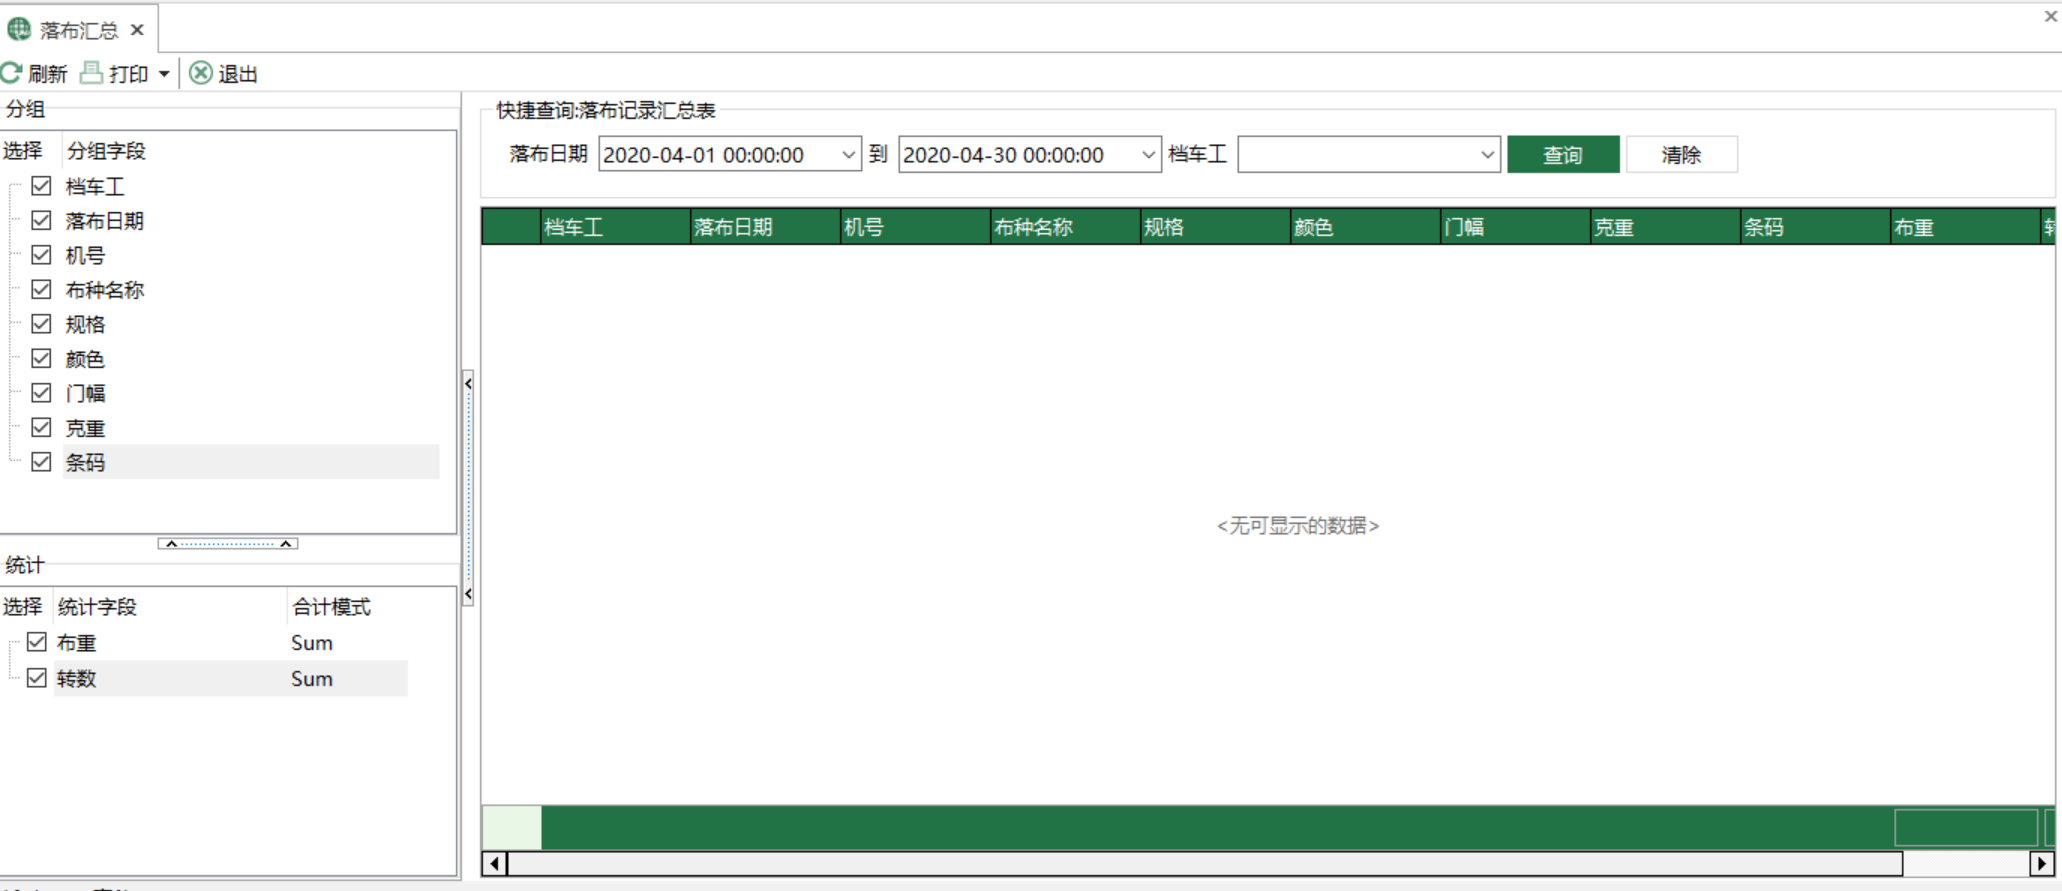The height and width of the screenshot is (891, 2062).
Task: Sort by 克重 column header
Action: (1666, 227)
